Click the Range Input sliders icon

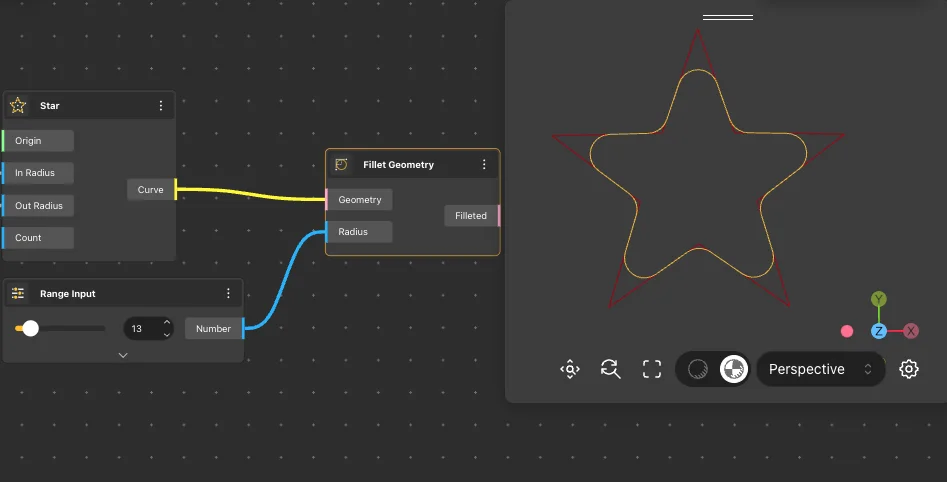pos(18,293)
